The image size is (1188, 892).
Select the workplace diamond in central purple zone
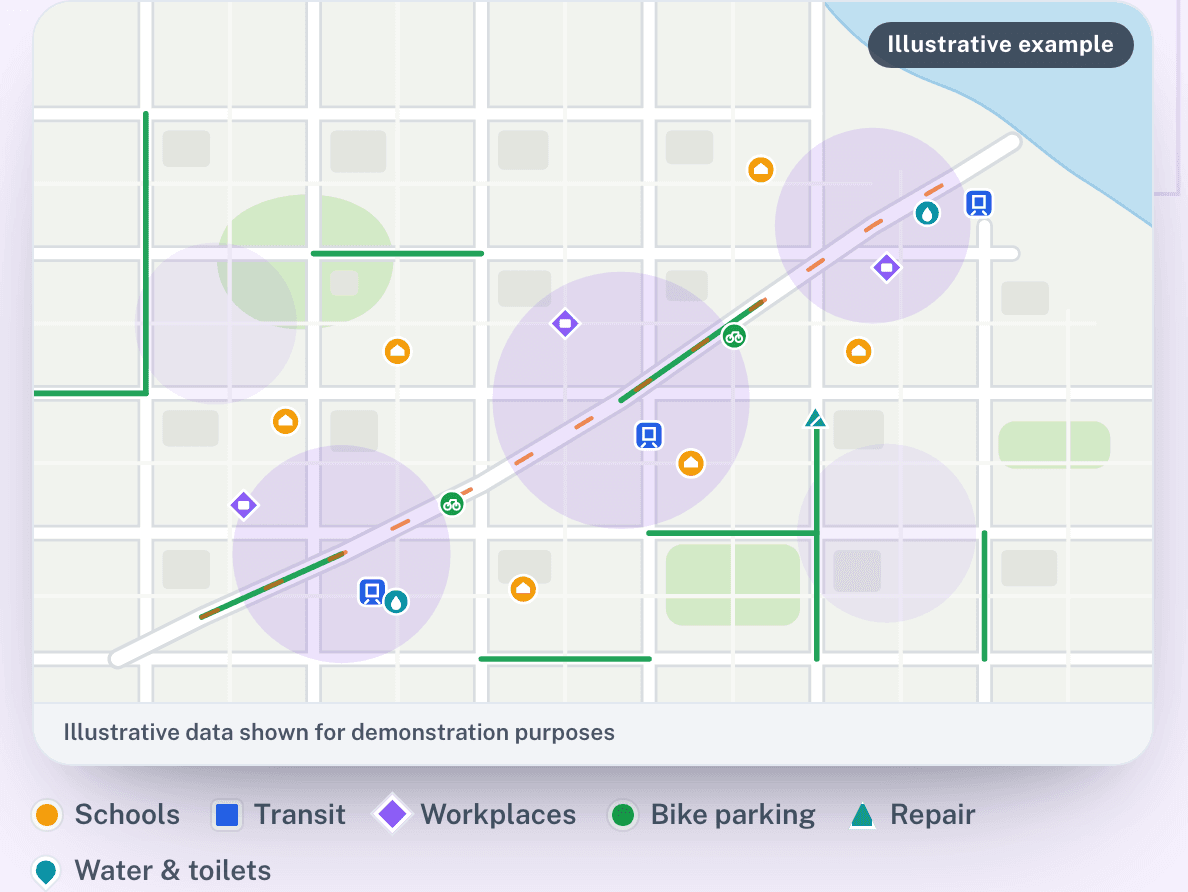point(564,324)
